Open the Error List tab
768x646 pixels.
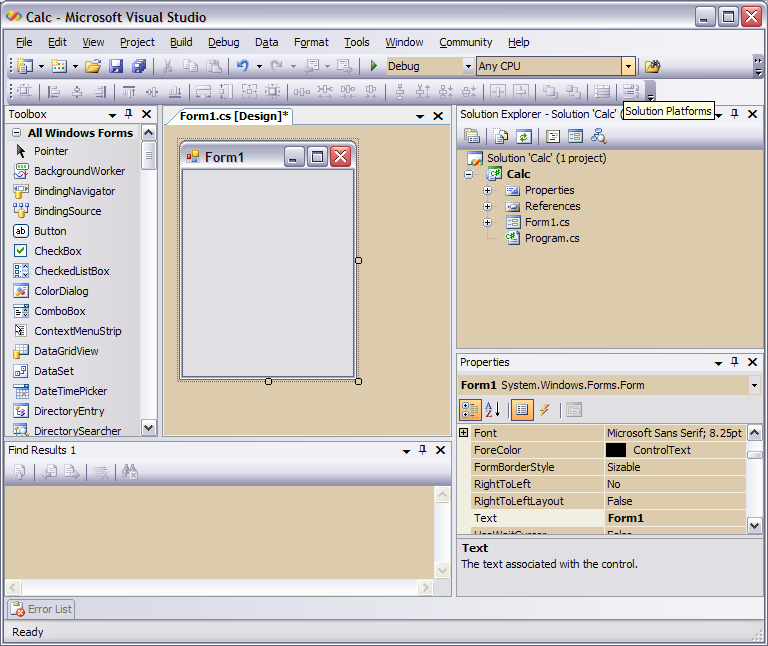[41, 609]
